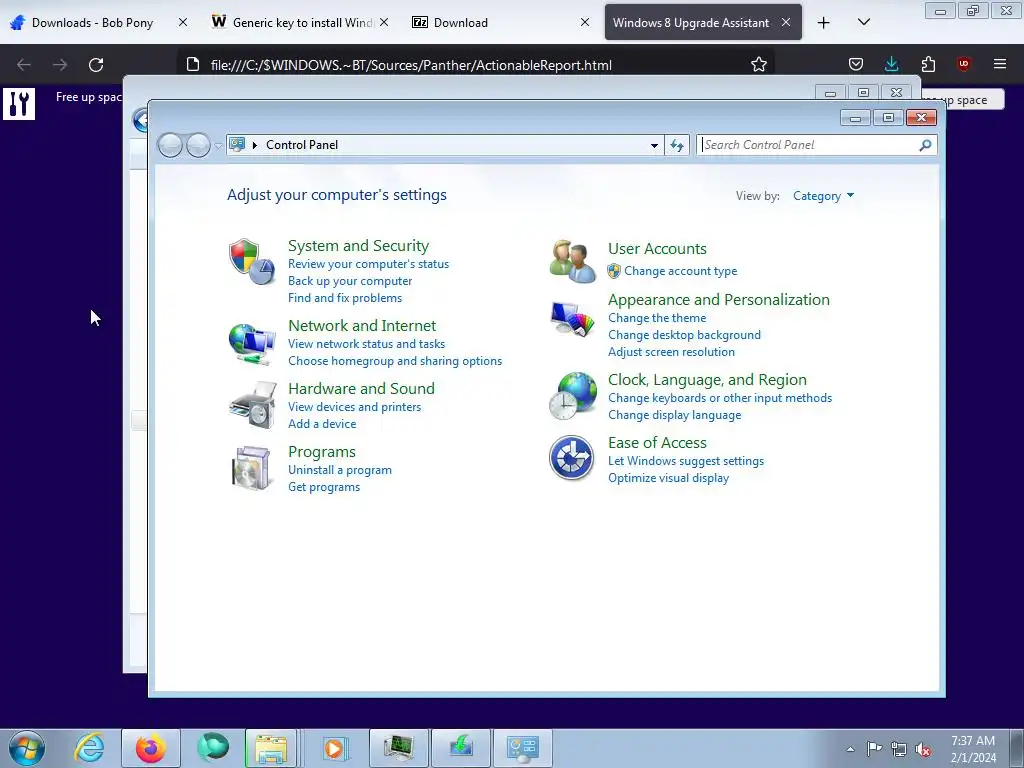Open Firefox extensions puzzle icon
This screenshot has height=768, width=1024.
928,64
